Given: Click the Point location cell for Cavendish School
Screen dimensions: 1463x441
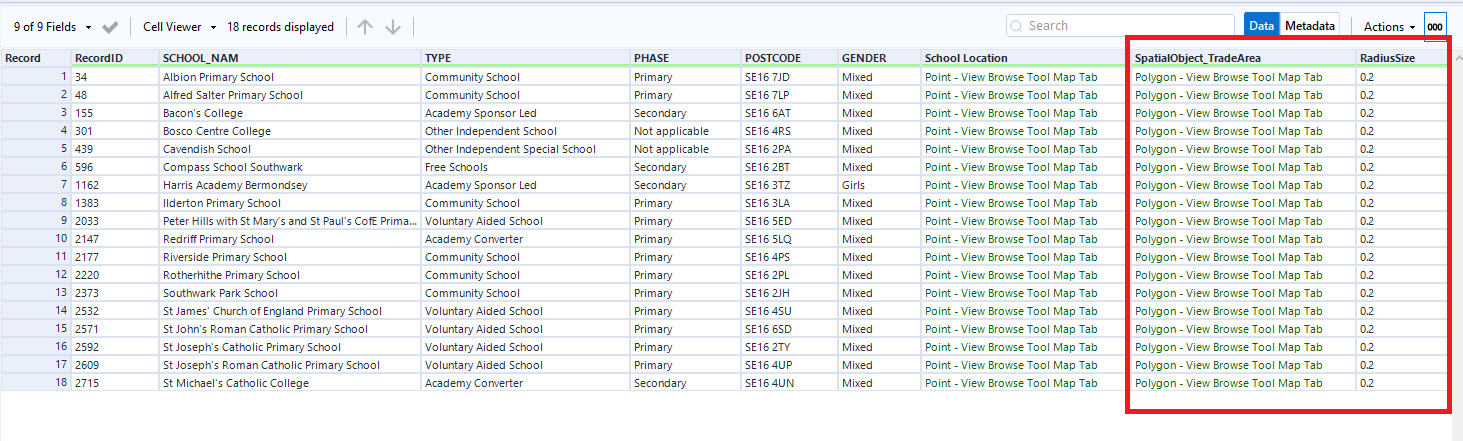Looking at the screenshot, I should [x=1010, y=149].
